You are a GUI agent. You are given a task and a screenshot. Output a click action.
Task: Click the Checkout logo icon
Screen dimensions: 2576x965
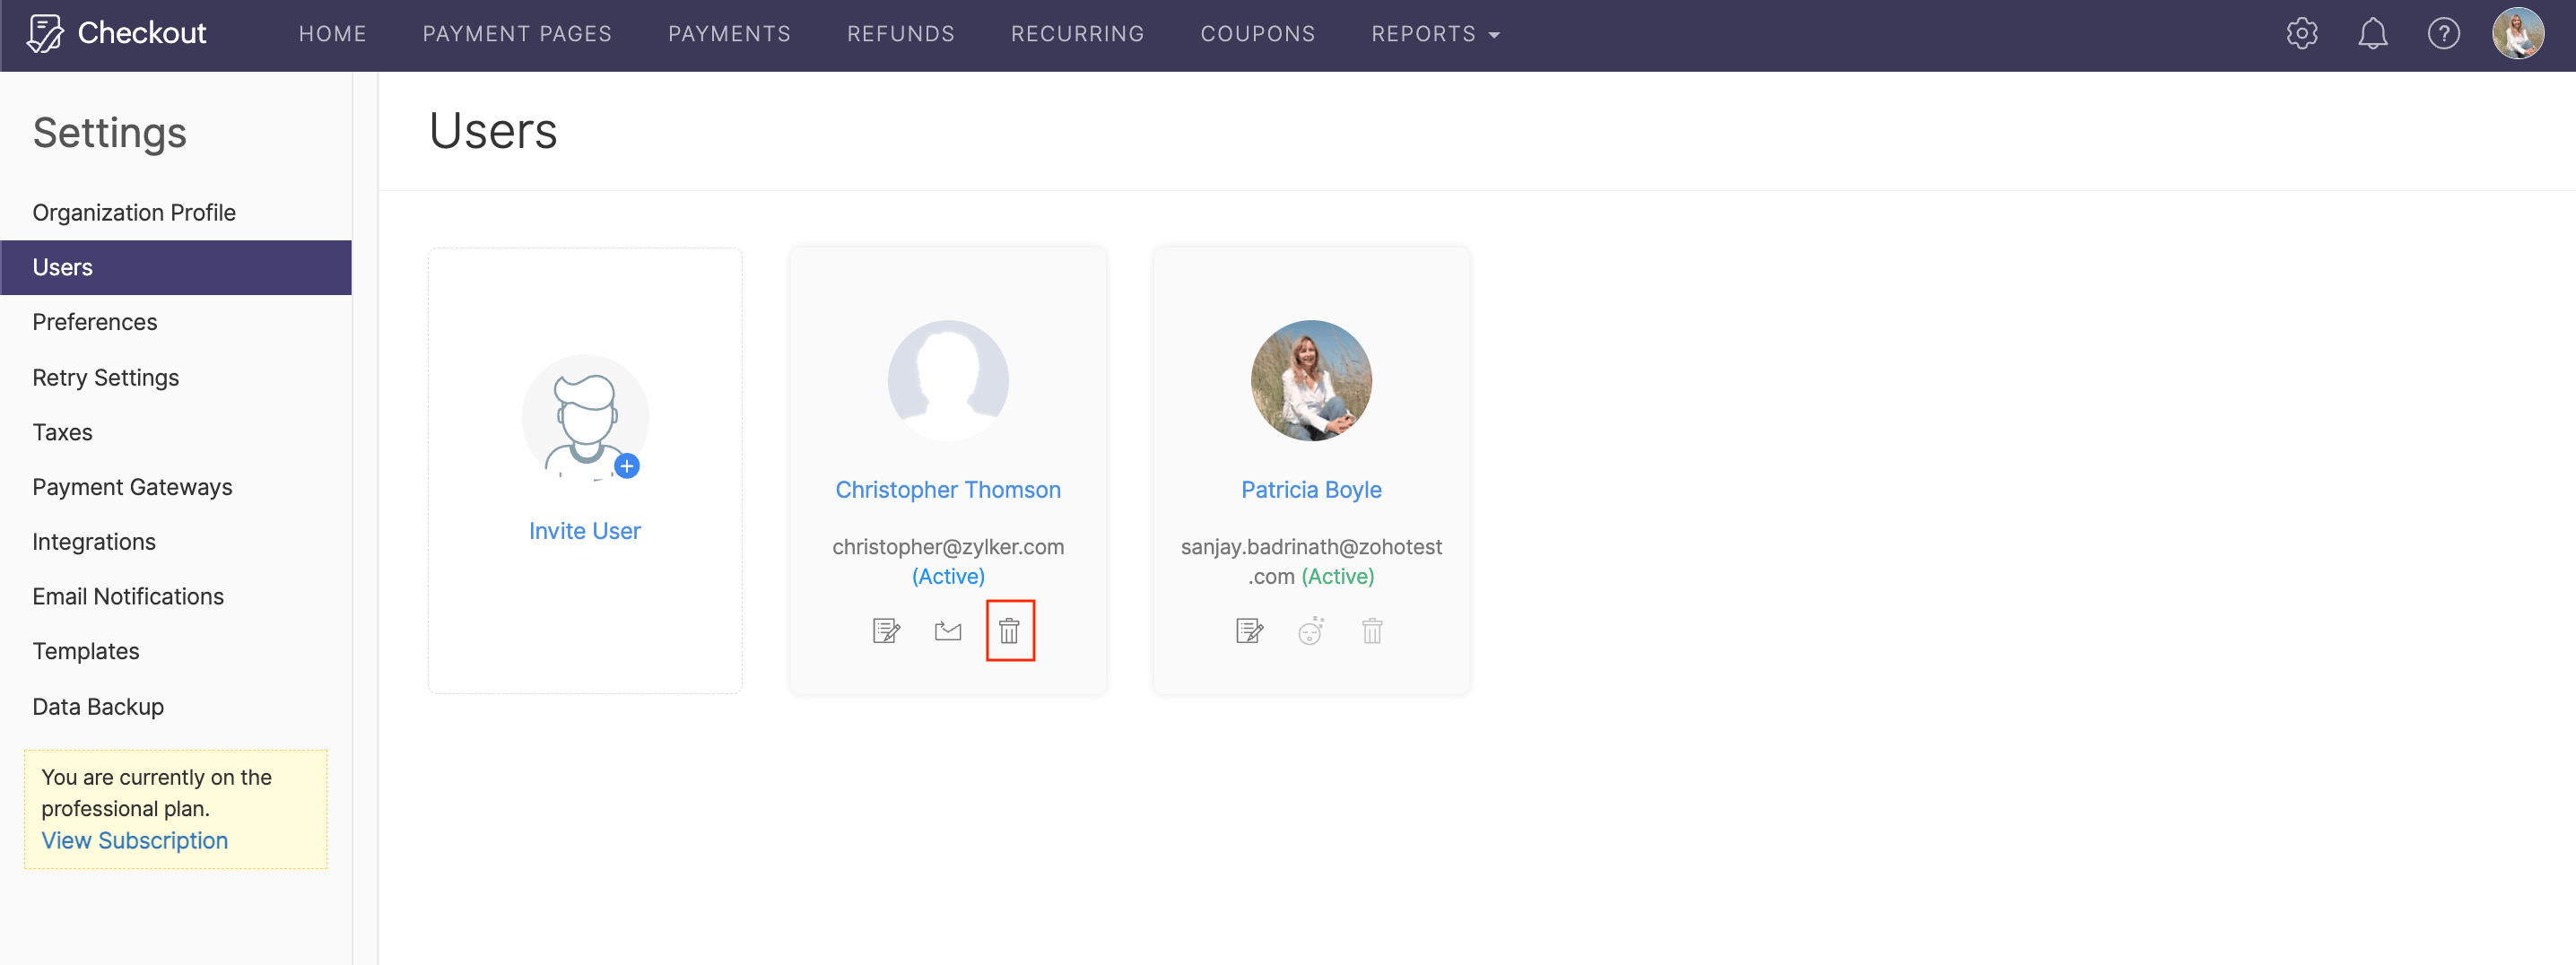point(44,34)
